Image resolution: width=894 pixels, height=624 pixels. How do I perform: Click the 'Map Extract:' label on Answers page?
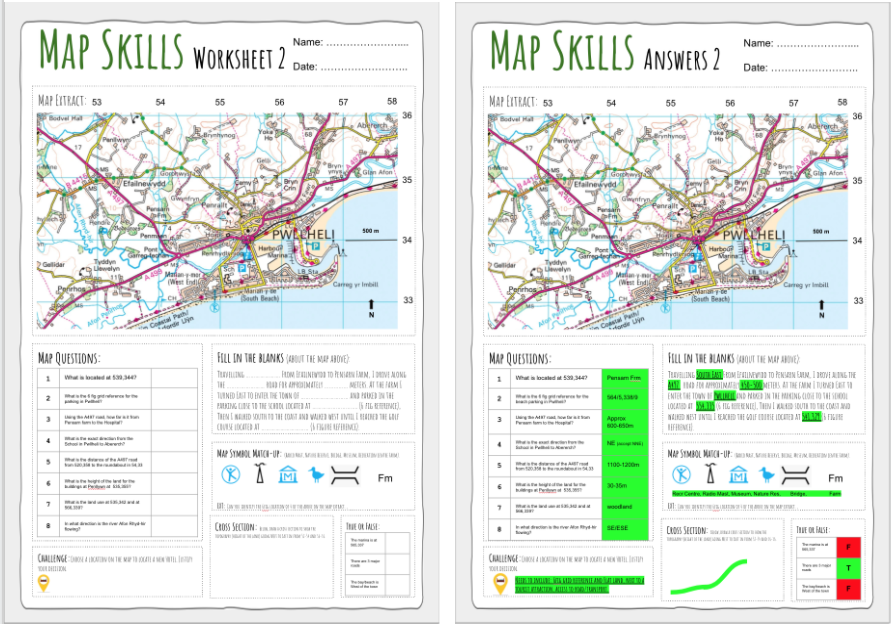513,102
